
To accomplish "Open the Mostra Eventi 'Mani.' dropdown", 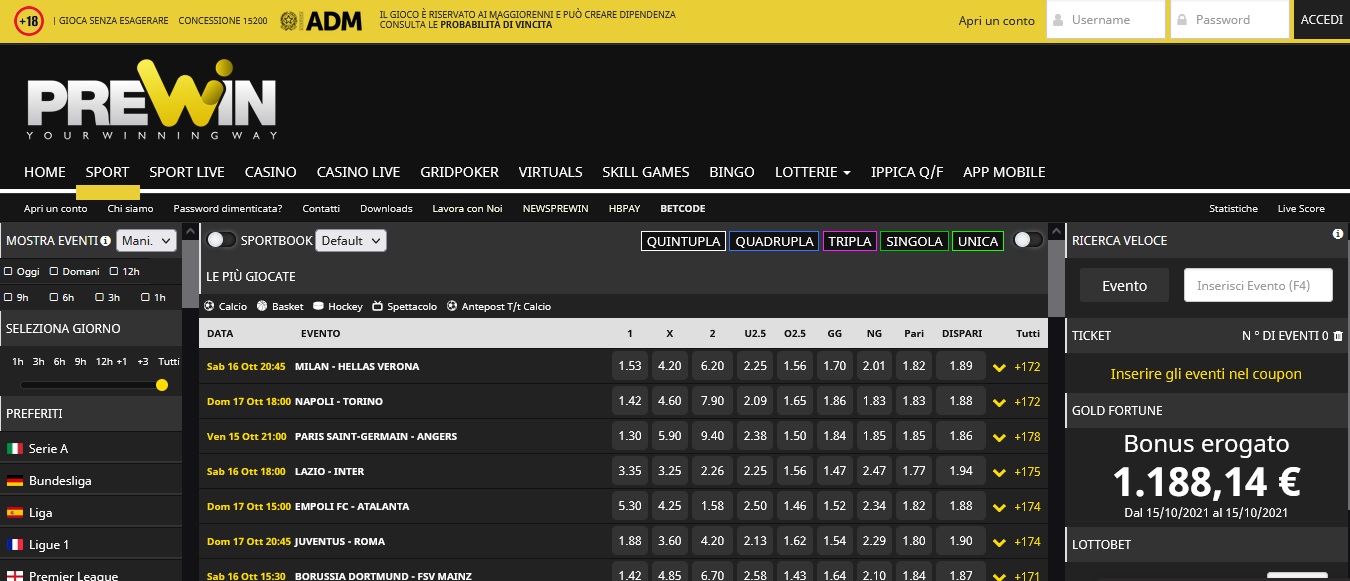I will [x=146, y=240].
